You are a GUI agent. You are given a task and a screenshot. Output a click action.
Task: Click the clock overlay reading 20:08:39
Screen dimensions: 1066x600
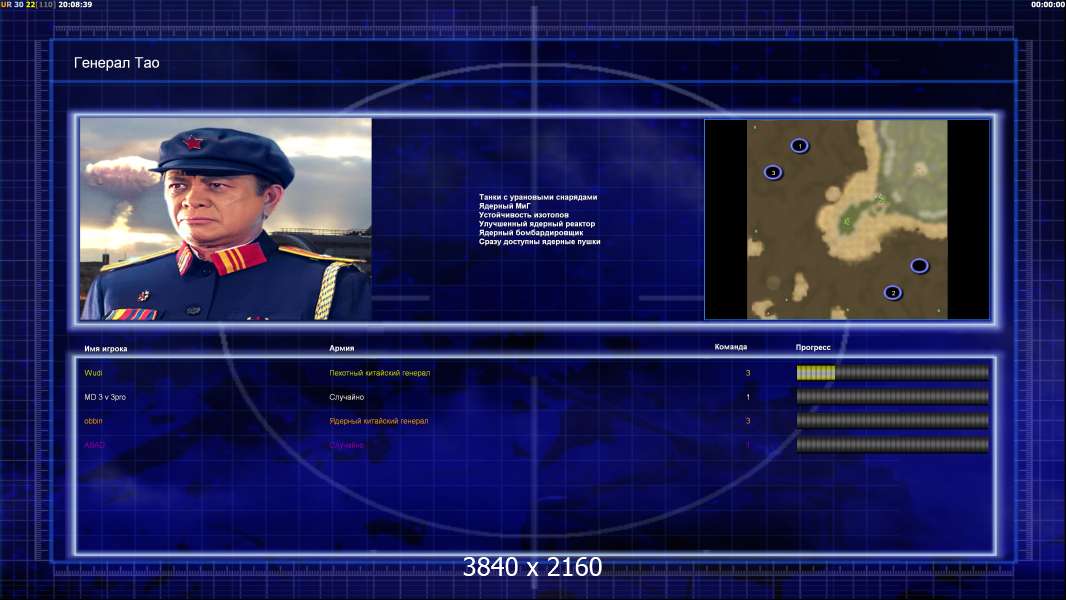tap(75, 4)
